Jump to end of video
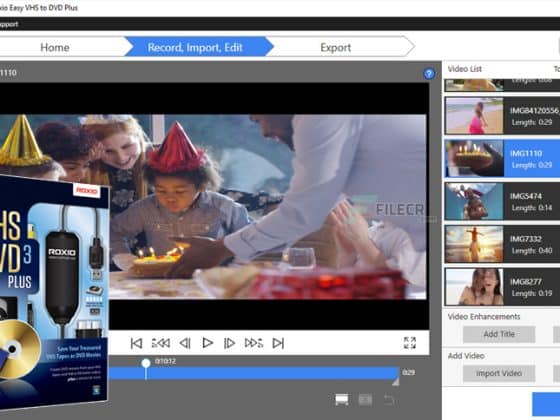 pos(278,343)
